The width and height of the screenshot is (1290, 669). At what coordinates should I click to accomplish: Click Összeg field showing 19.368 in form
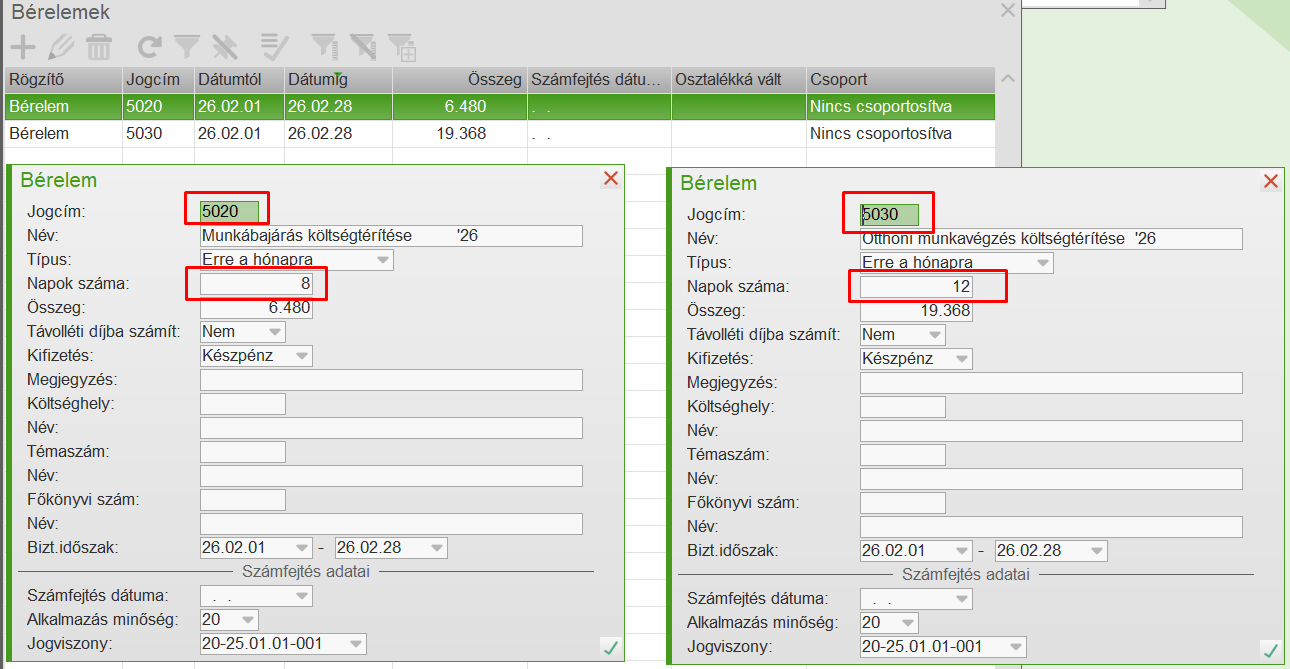[x=916, y=310]
